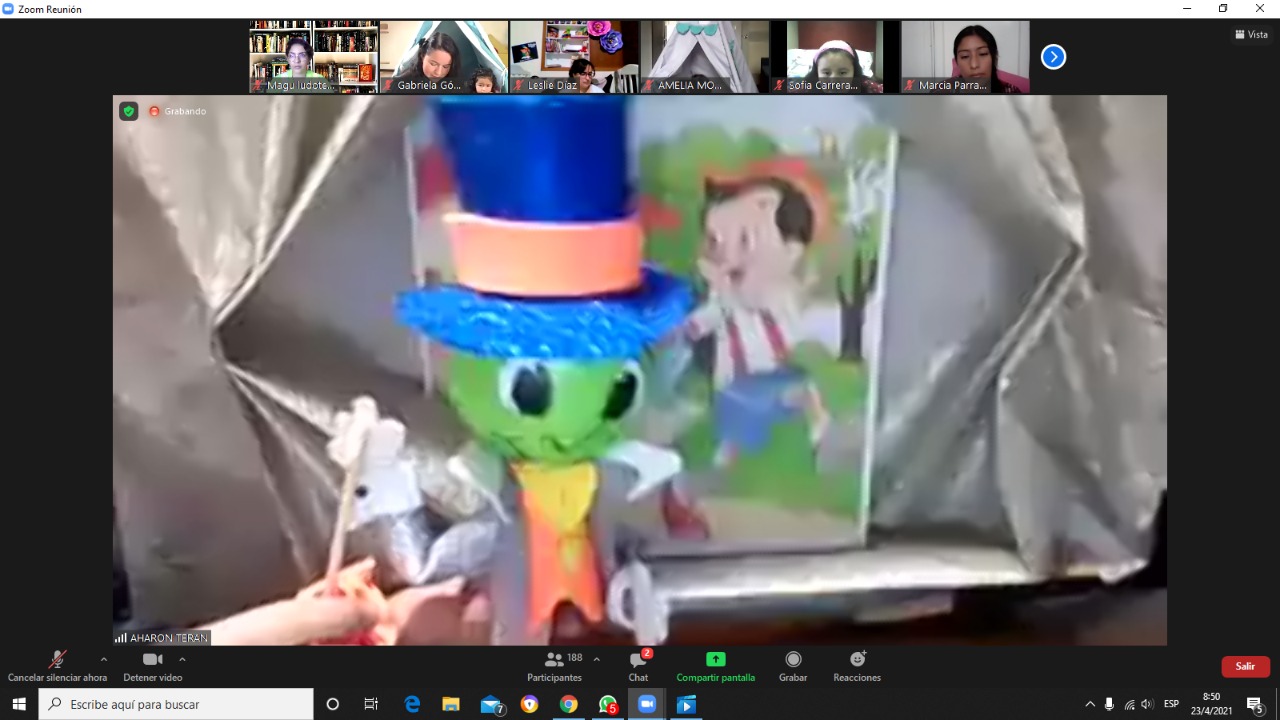Open Task View in taskbar
The image size is (1280, 720).
click(371, 704)
